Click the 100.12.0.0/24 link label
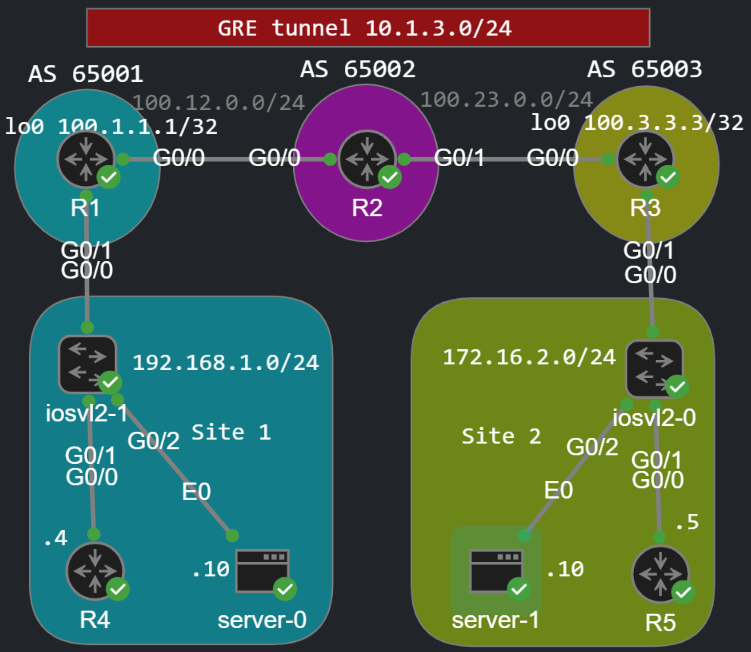 218,103
